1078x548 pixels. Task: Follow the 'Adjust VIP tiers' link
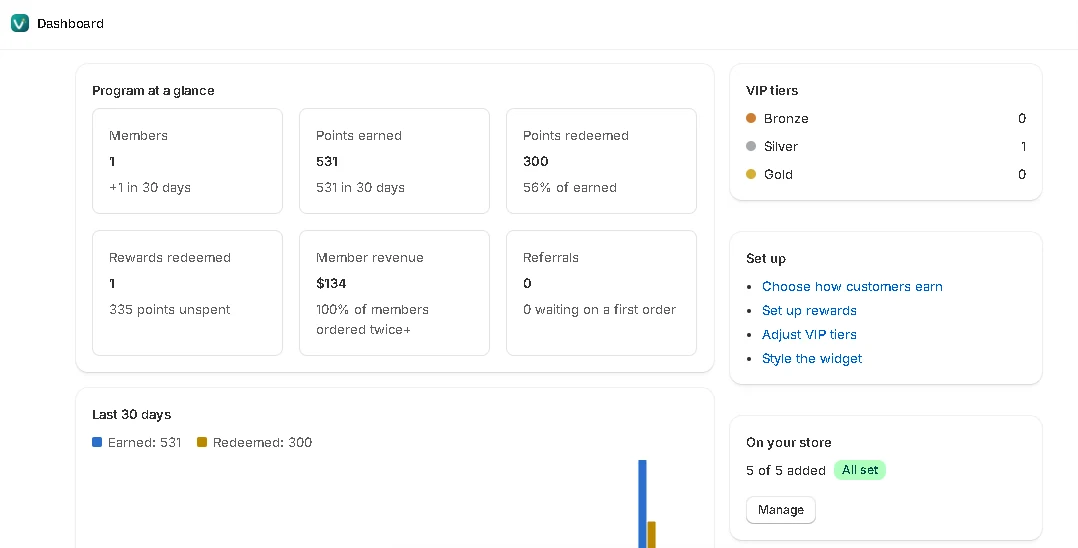tap(809, 335)
